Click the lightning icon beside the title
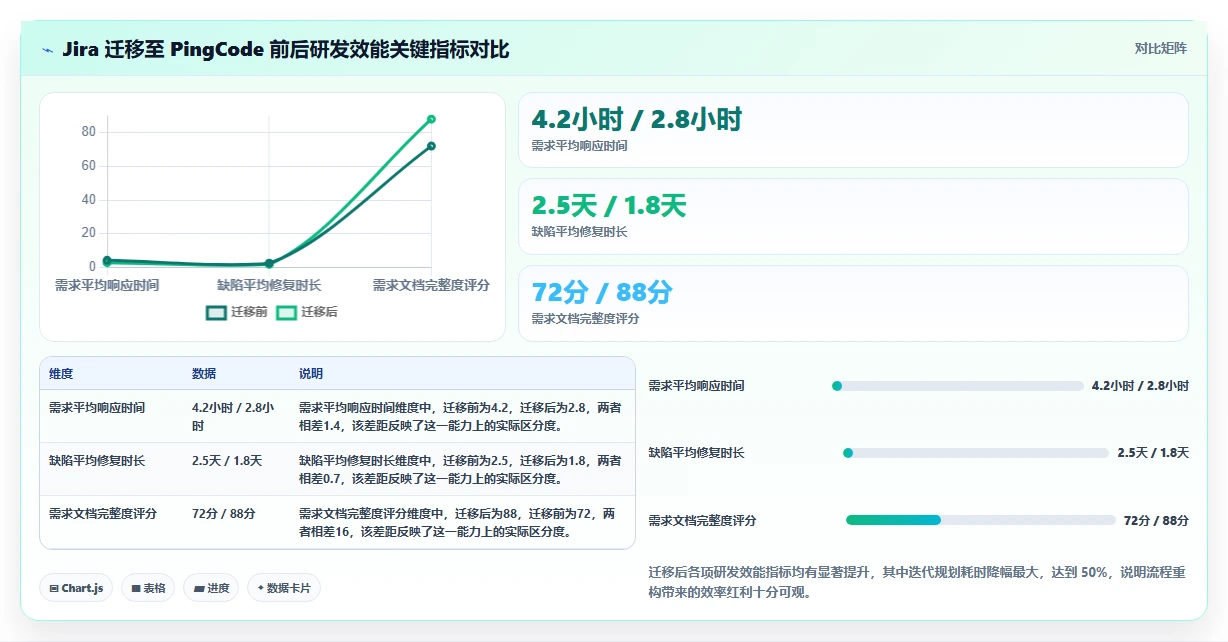This screenshot has width=1228, height=642. point(47,50)
